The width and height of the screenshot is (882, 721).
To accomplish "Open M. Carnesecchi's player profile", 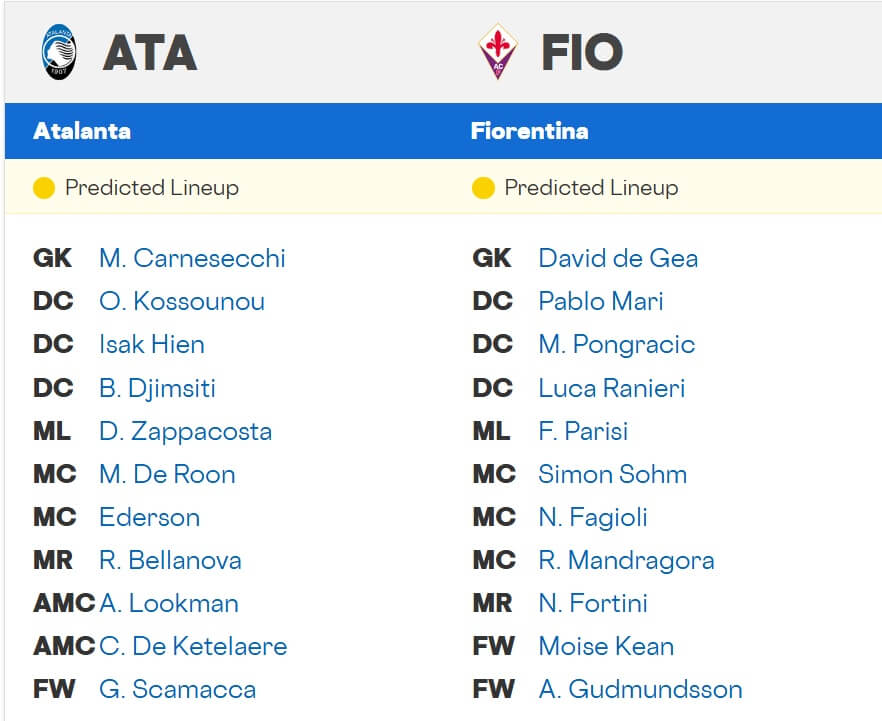I will point(192,258).
